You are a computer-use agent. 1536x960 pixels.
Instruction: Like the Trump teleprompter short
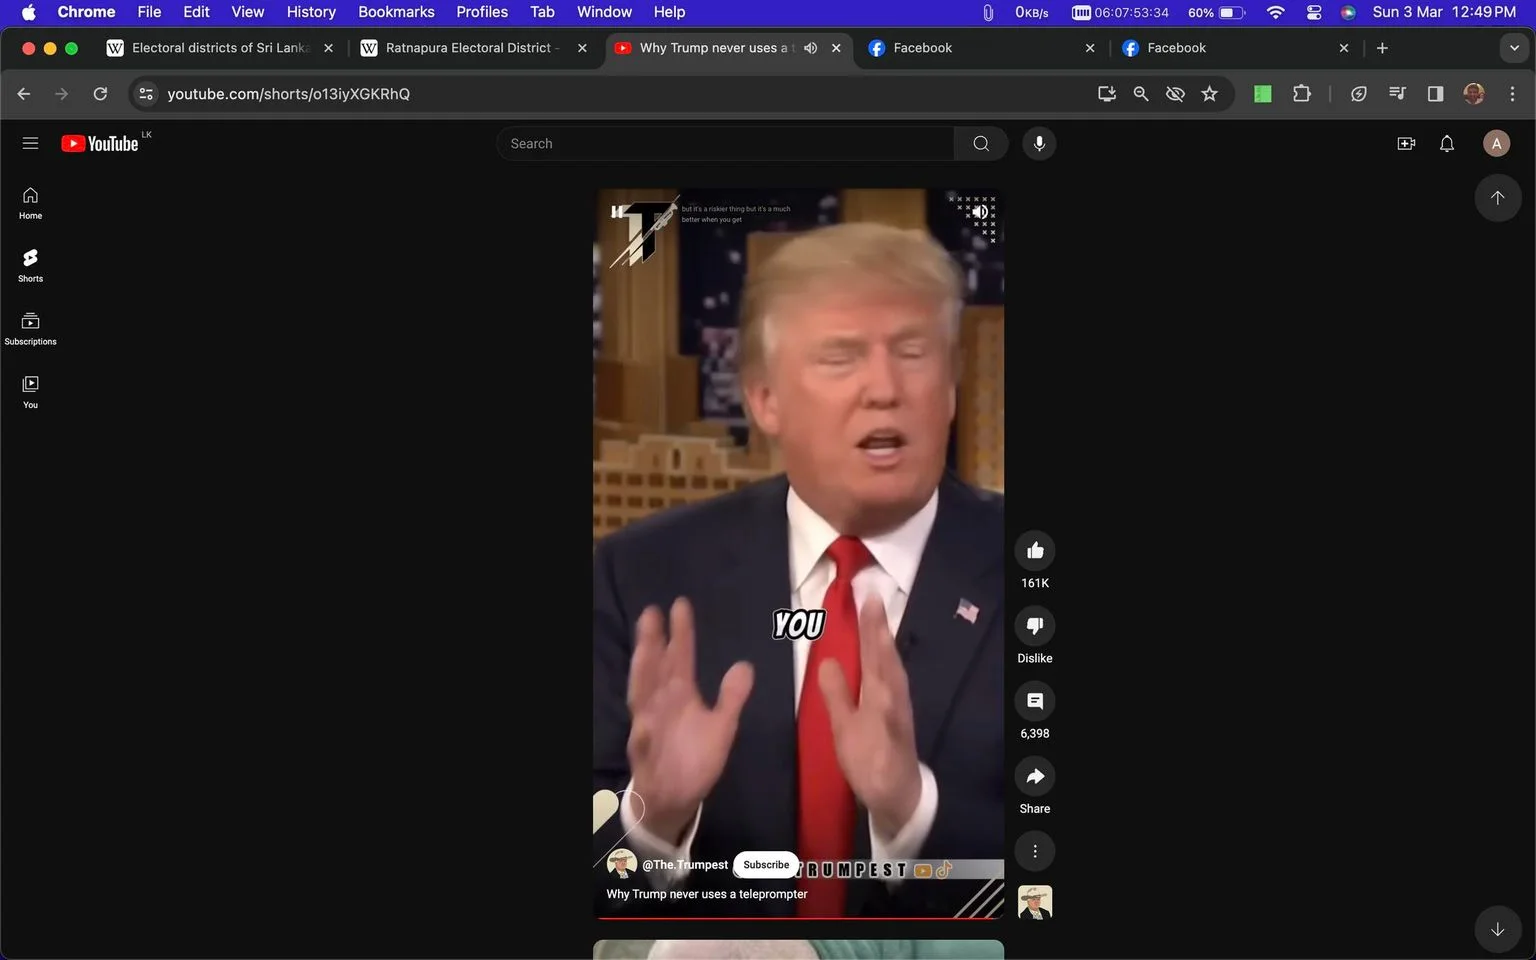1035,551
